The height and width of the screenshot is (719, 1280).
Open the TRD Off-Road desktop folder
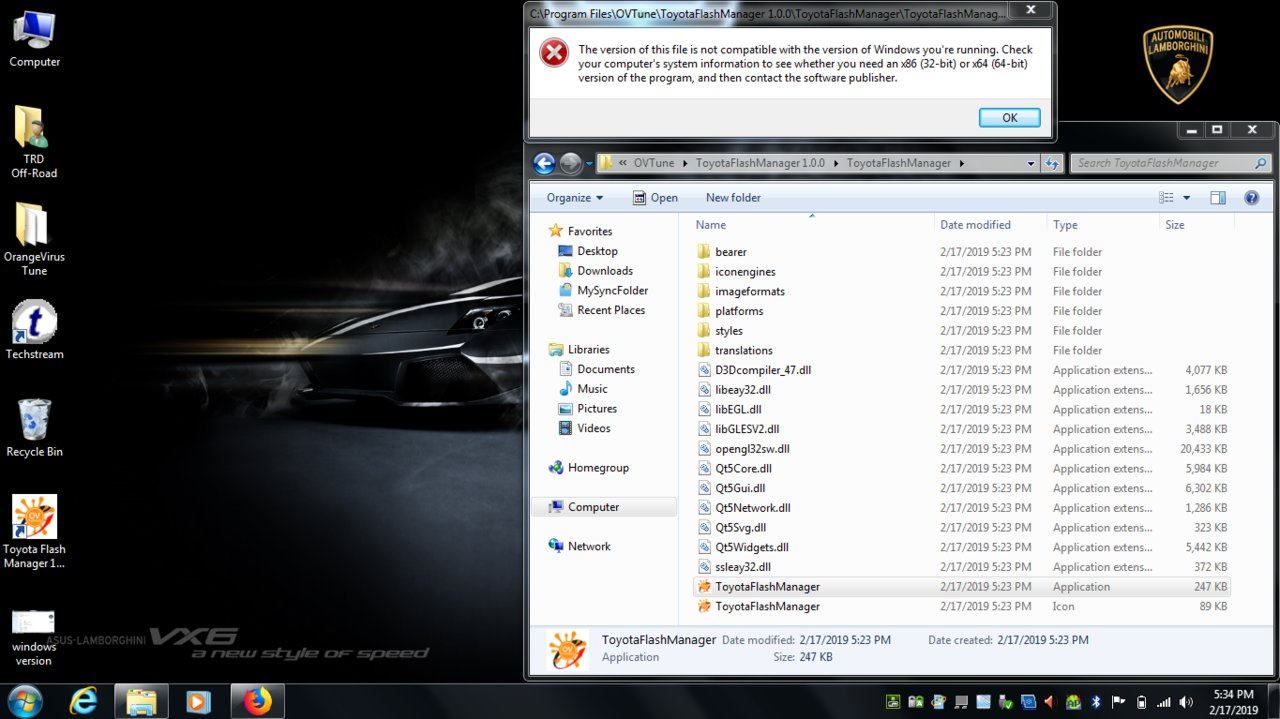coord(34,141)
